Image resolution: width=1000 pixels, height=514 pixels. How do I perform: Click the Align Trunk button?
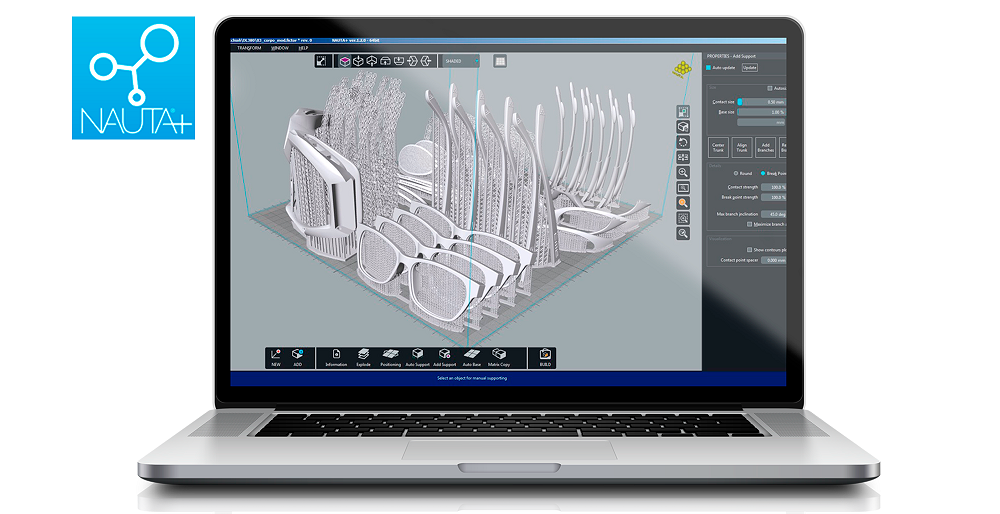point(742,147)
